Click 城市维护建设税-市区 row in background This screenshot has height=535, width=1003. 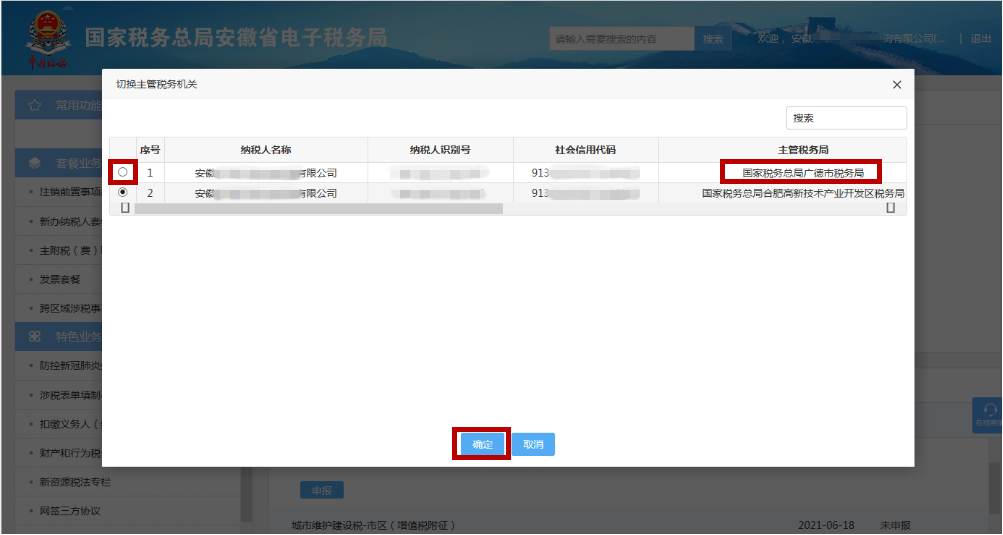[x=373, y=525]
